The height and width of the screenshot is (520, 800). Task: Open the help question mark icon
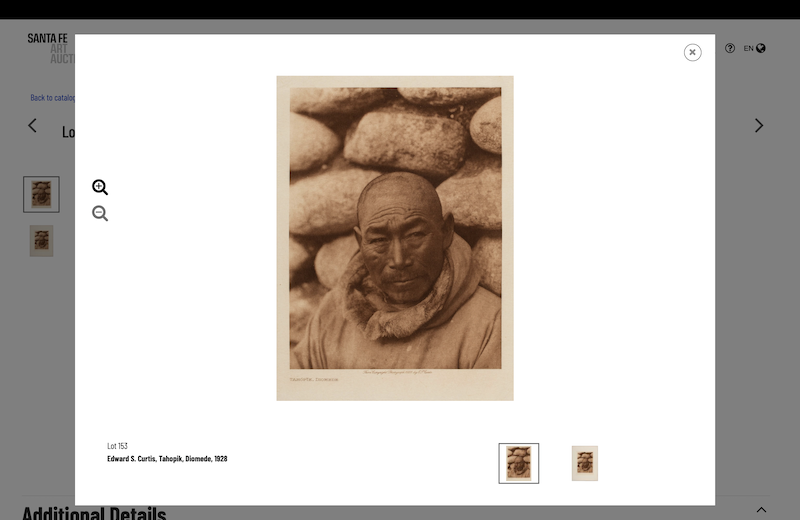[730, 48]
